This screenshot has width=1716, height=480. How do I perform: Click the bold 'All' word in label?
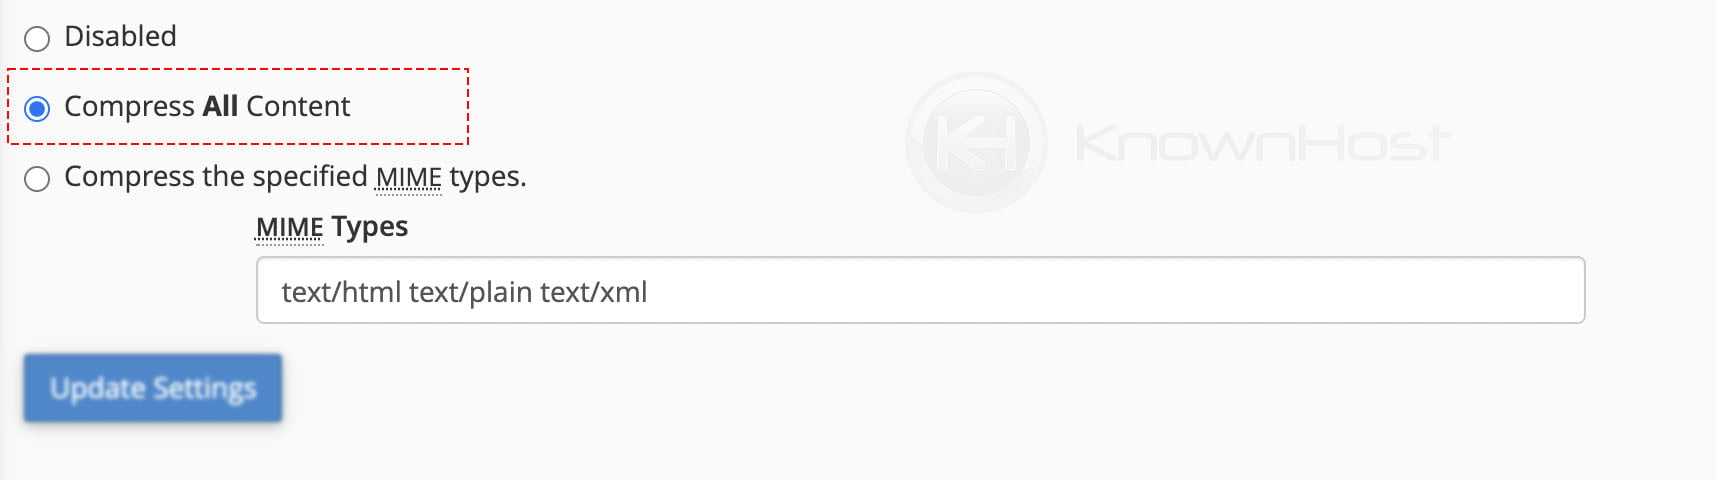click(220, 106)
